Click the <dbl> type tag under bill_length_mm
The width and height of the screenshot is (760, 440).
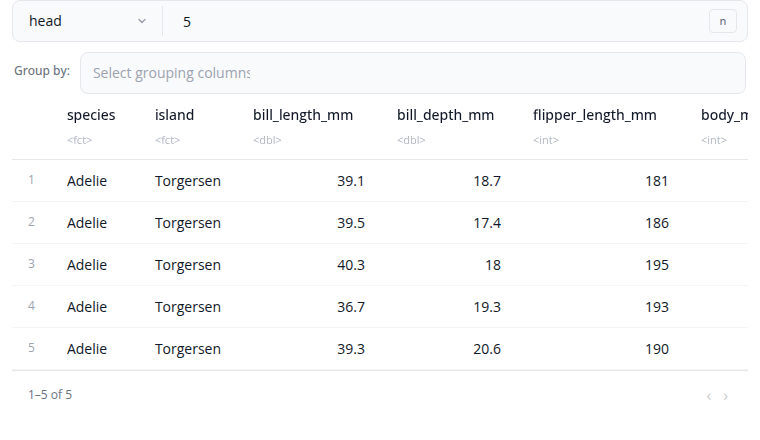click(267, 140)
